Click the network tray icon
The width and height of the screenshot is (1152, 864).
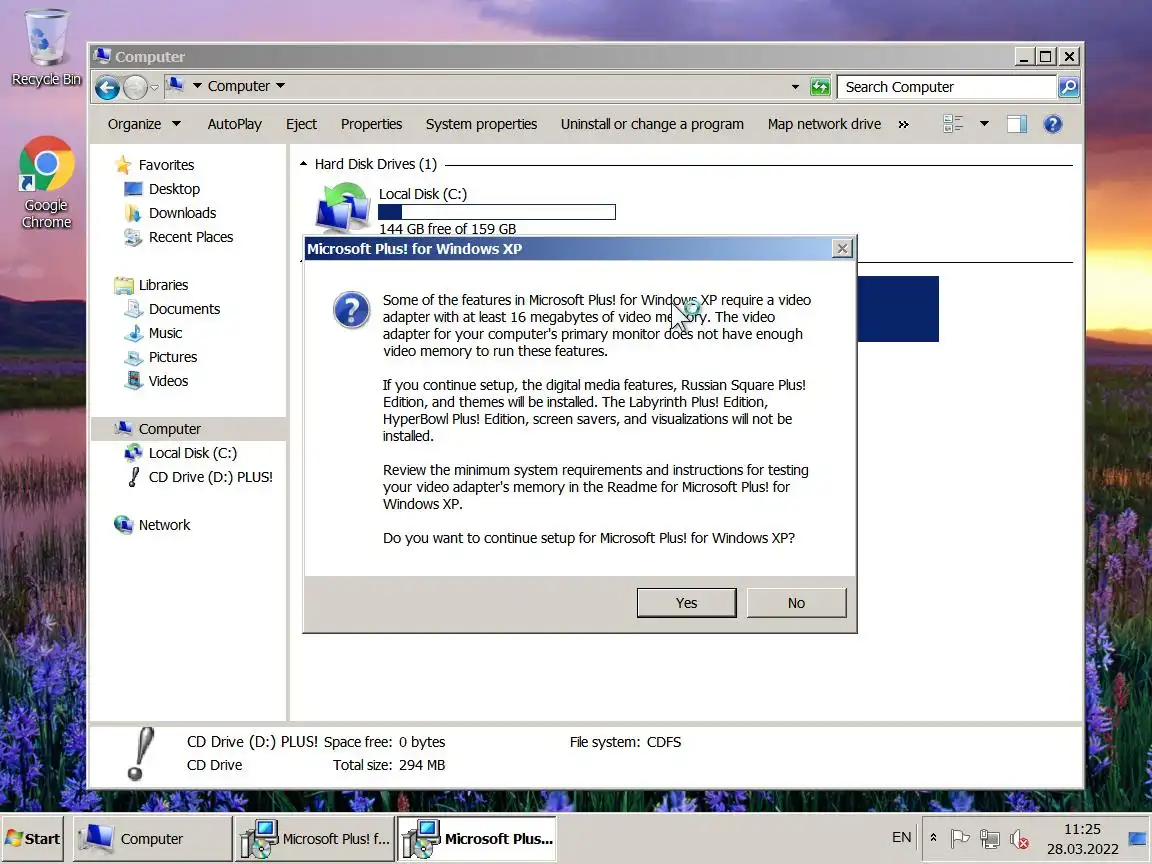tap(989, 838)
